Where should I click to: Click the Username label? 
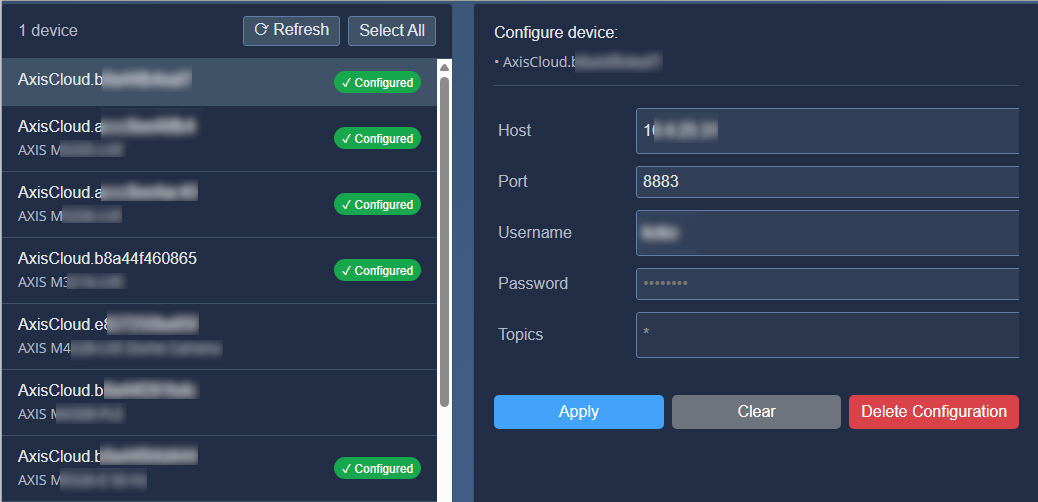[x=535, y=232]
